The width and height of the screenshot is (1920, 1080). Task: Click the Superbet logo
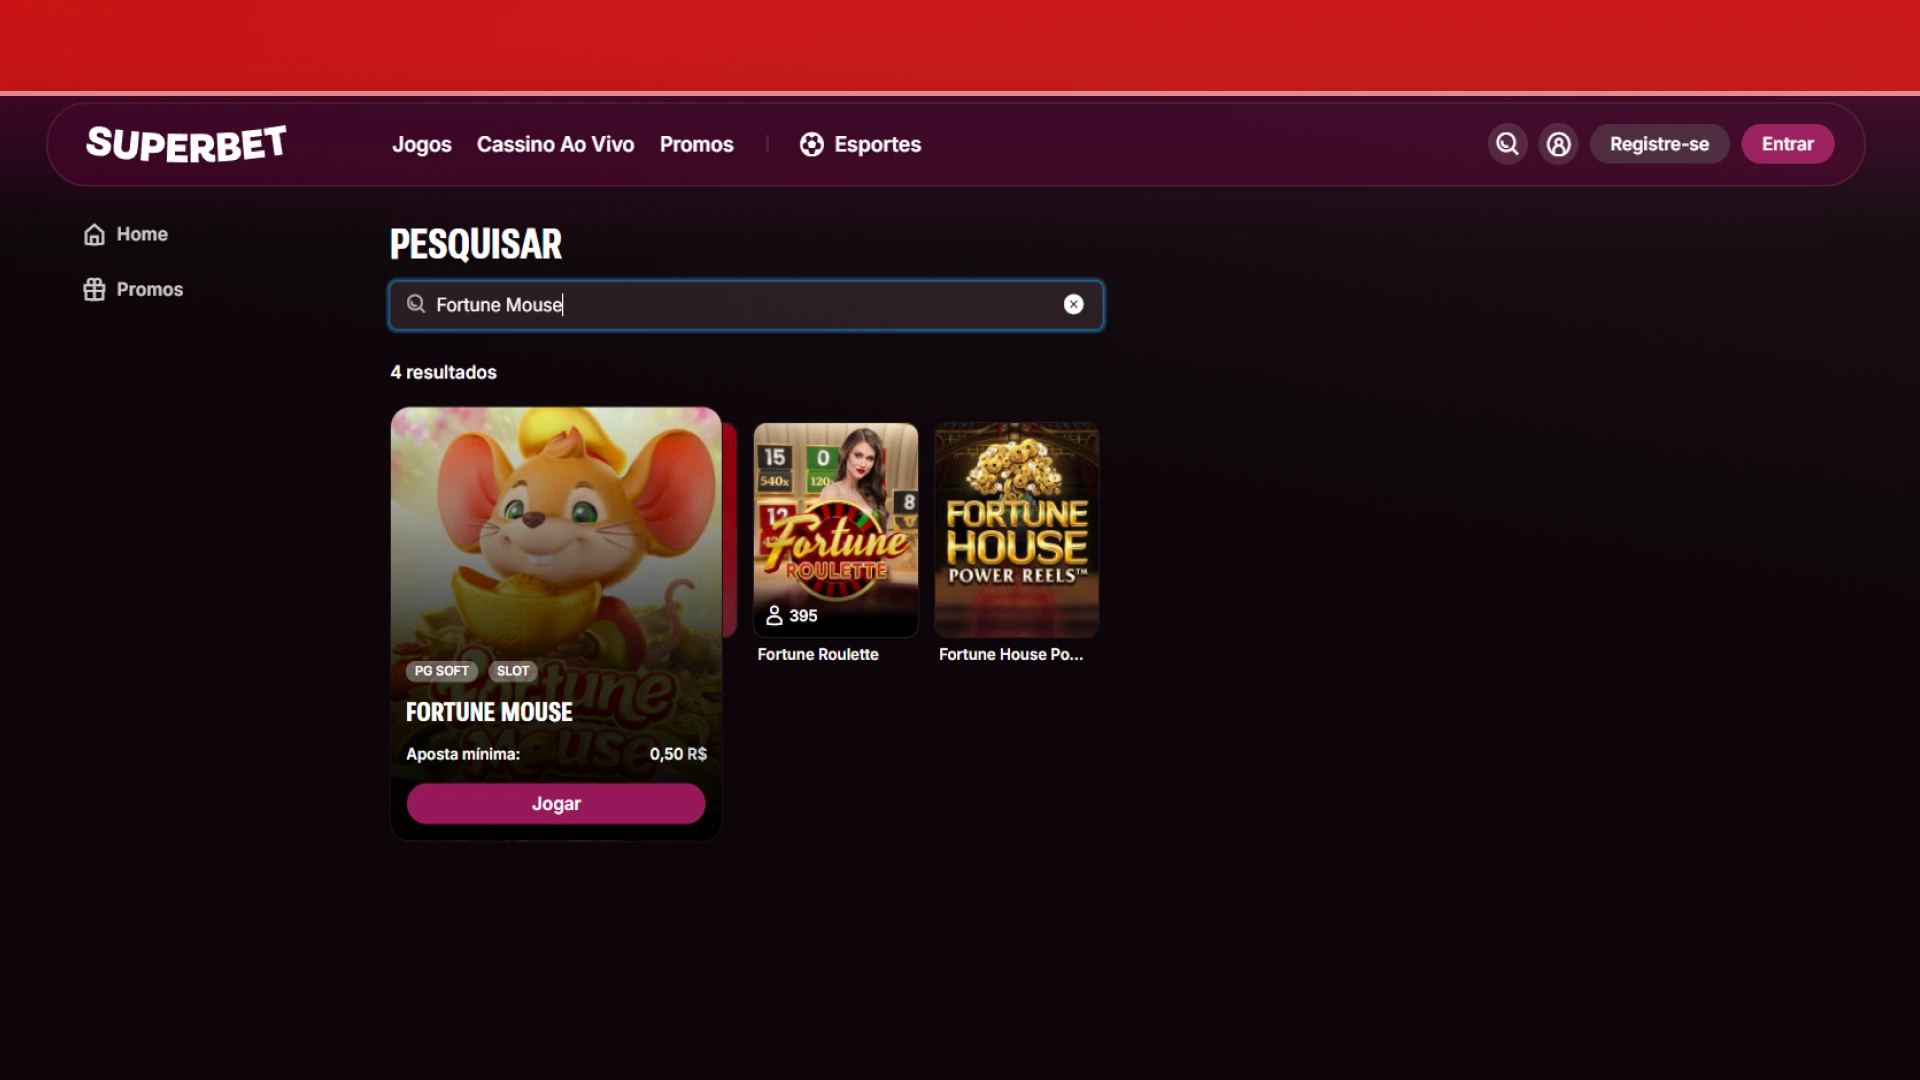tap(186, 144)
